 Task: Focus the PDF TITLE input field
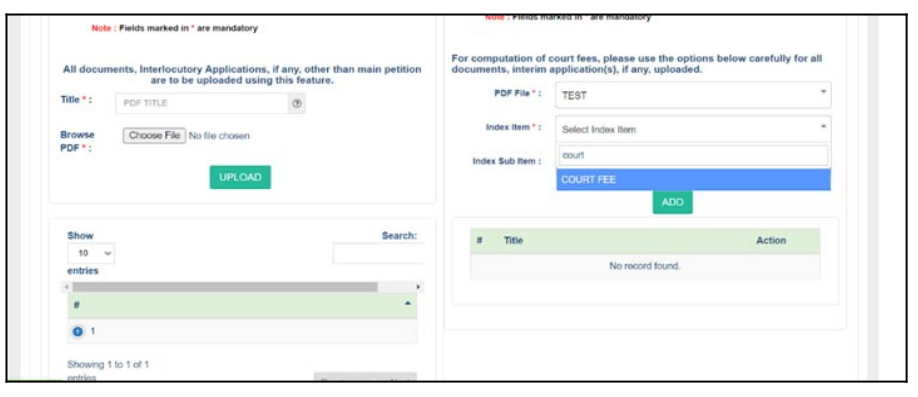click(201, 103)
